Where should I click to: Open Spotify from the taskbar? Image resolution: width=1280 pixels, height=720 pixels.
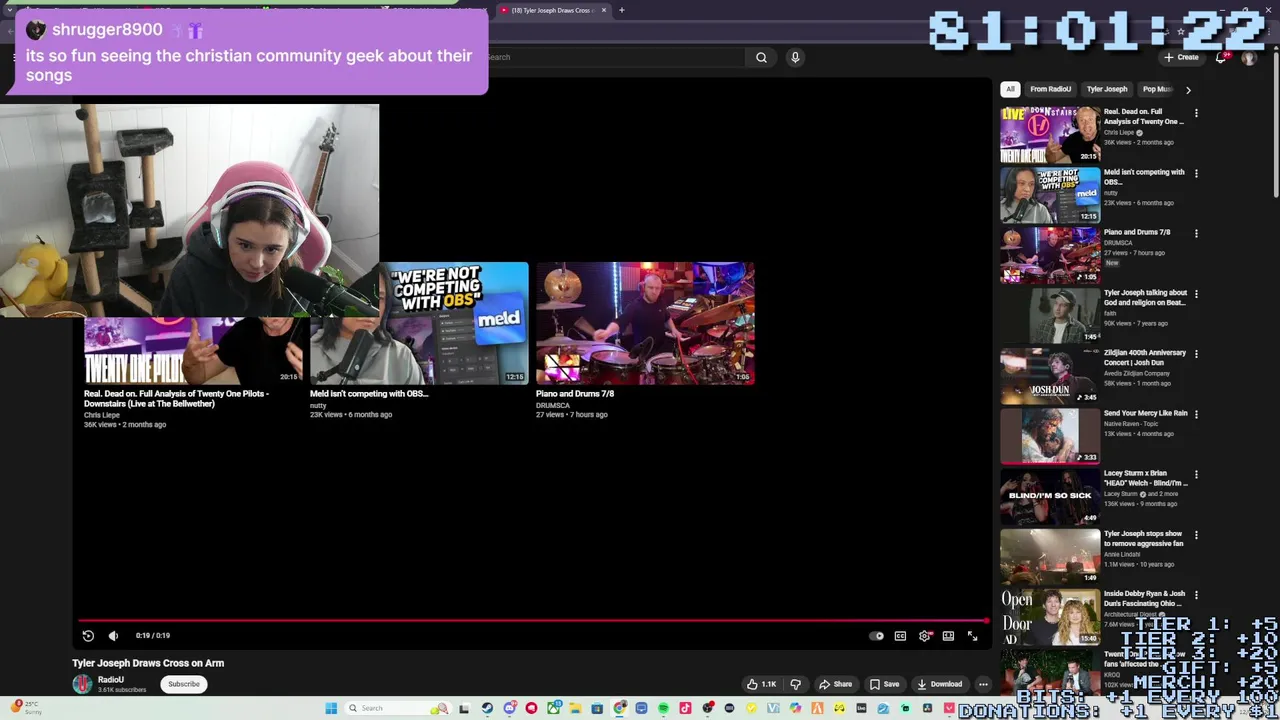tap(663, 708)
